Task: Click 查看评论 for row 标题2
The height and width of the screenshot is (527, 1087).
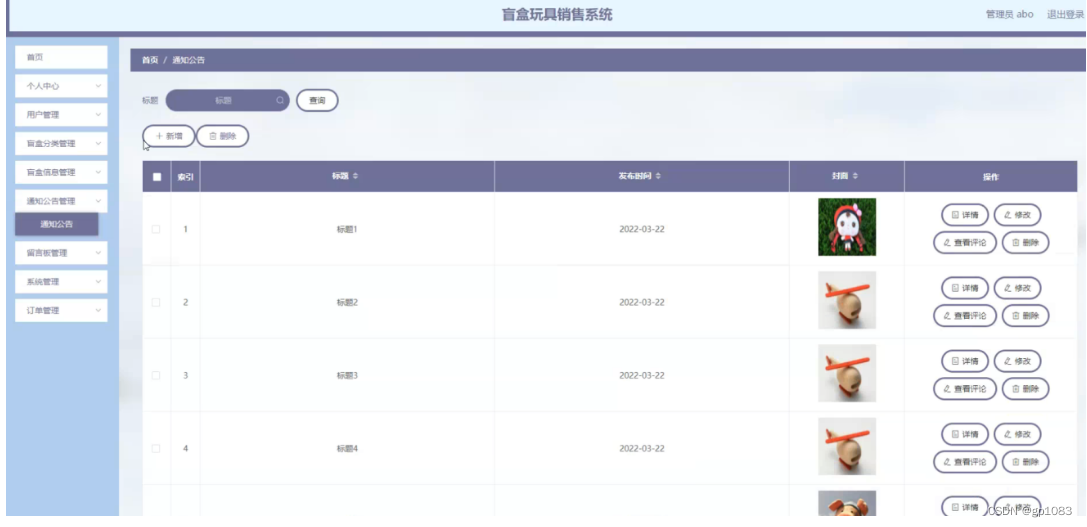Action: 964,316
